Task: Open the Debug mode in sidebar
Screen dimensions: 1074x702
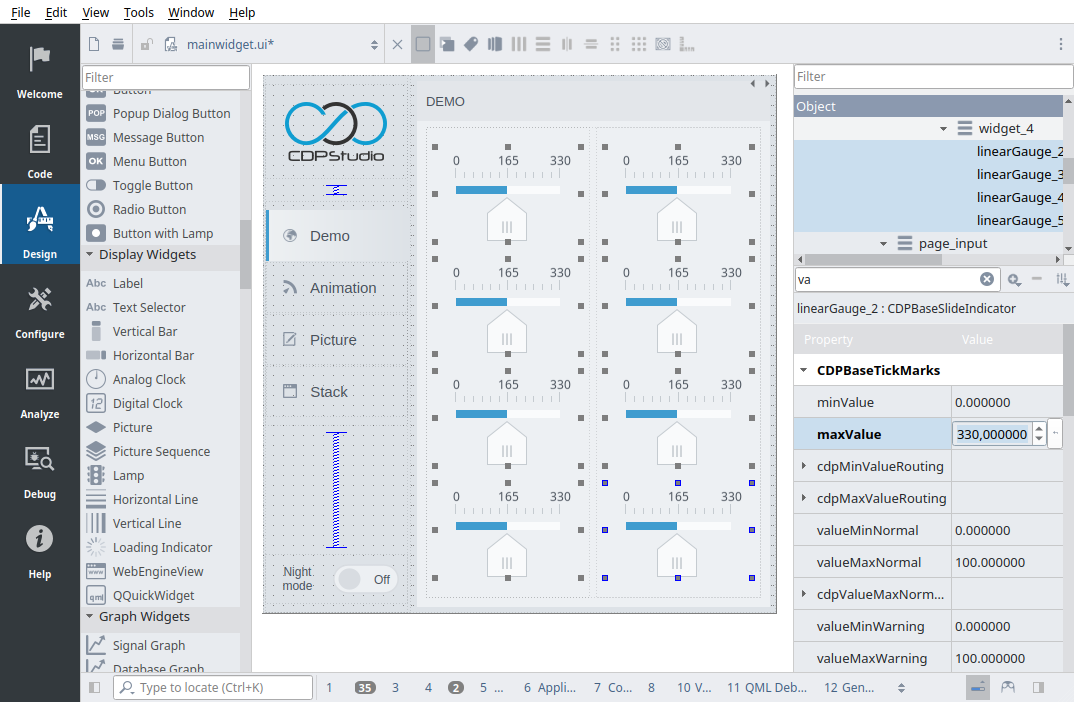Action: tap(40, 470)
